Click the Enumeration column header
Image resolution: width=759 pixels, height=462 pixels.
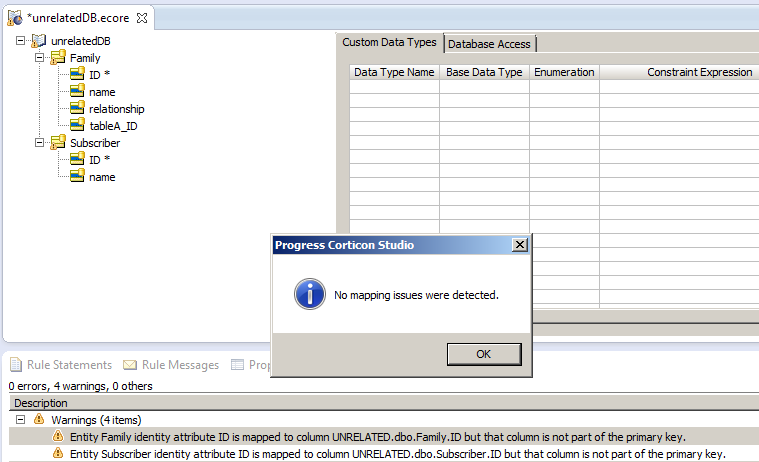coord(564,72)
